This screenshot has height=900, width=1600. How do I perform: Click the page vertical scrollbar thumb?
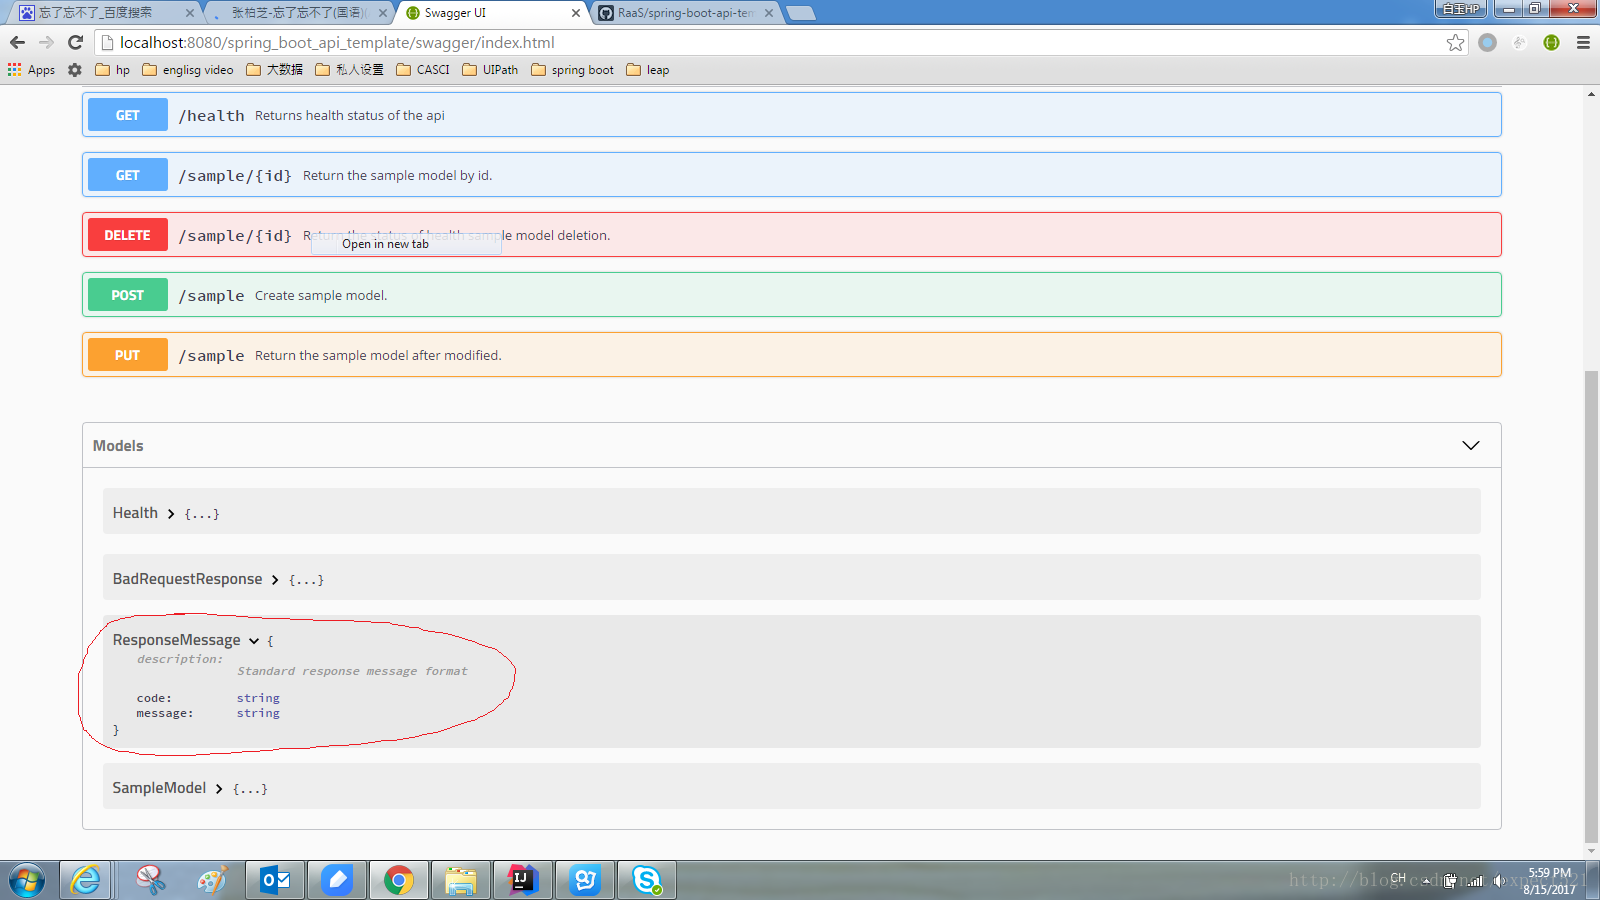click(x=1591, y=607)
